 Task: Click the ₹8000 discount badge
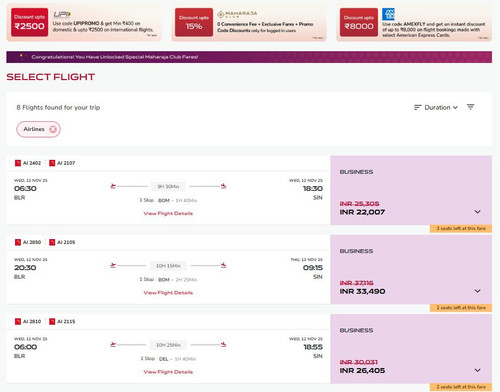pos(359,22)
